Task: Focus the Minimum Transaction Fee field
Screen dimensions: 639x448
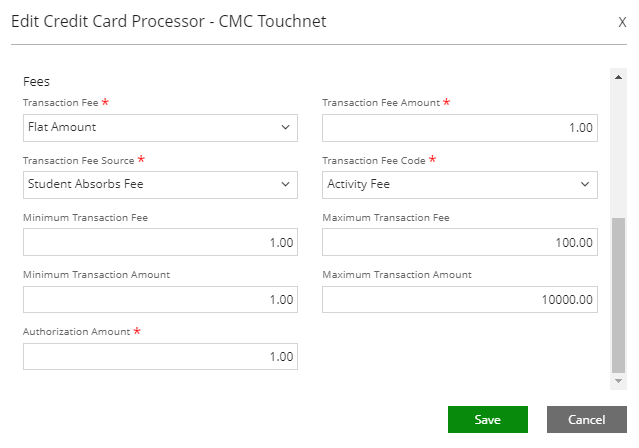Action: [160, 242]
